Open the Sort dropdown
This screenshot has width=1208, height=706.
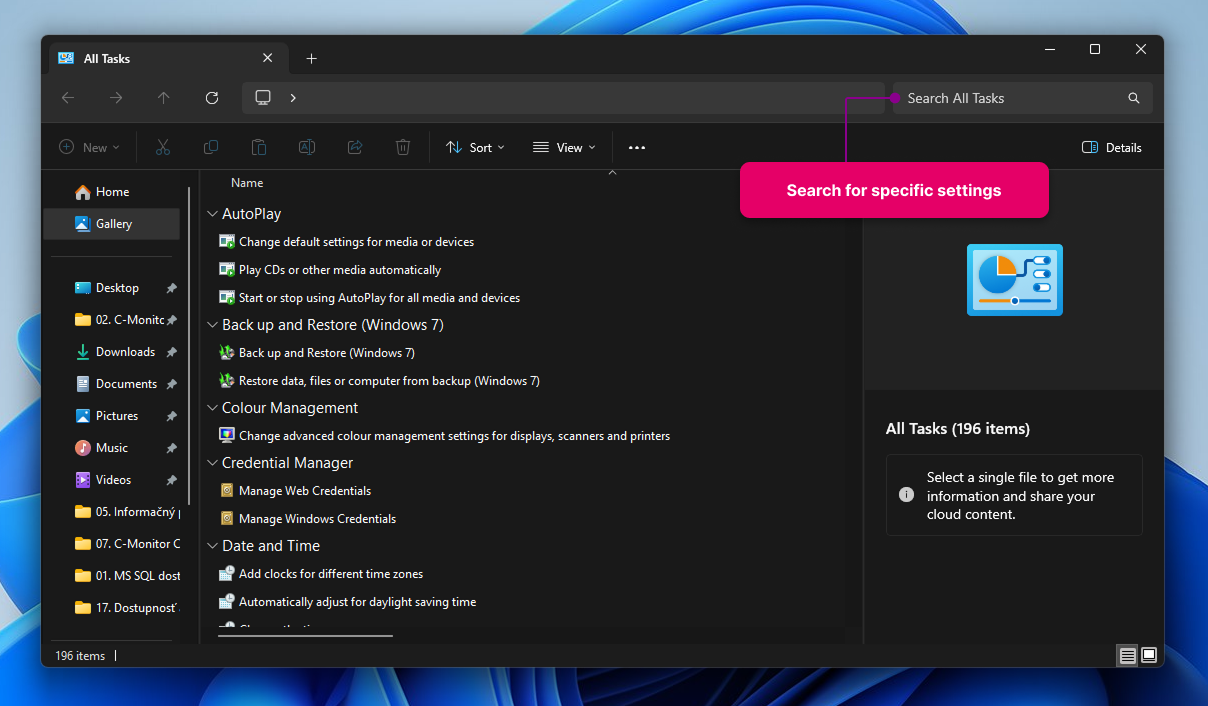pos(475,147)
